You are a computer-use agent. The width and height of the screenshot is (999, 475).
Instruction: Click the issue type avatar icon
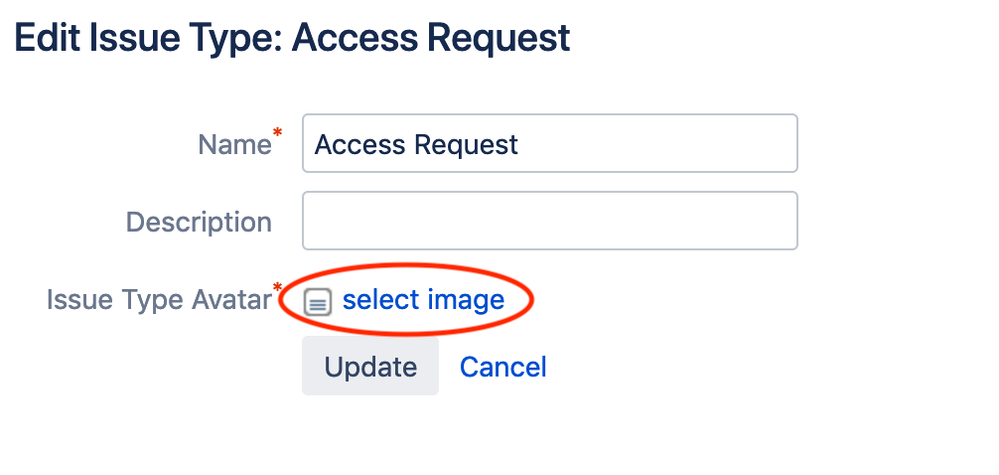(x=317, y=302)
